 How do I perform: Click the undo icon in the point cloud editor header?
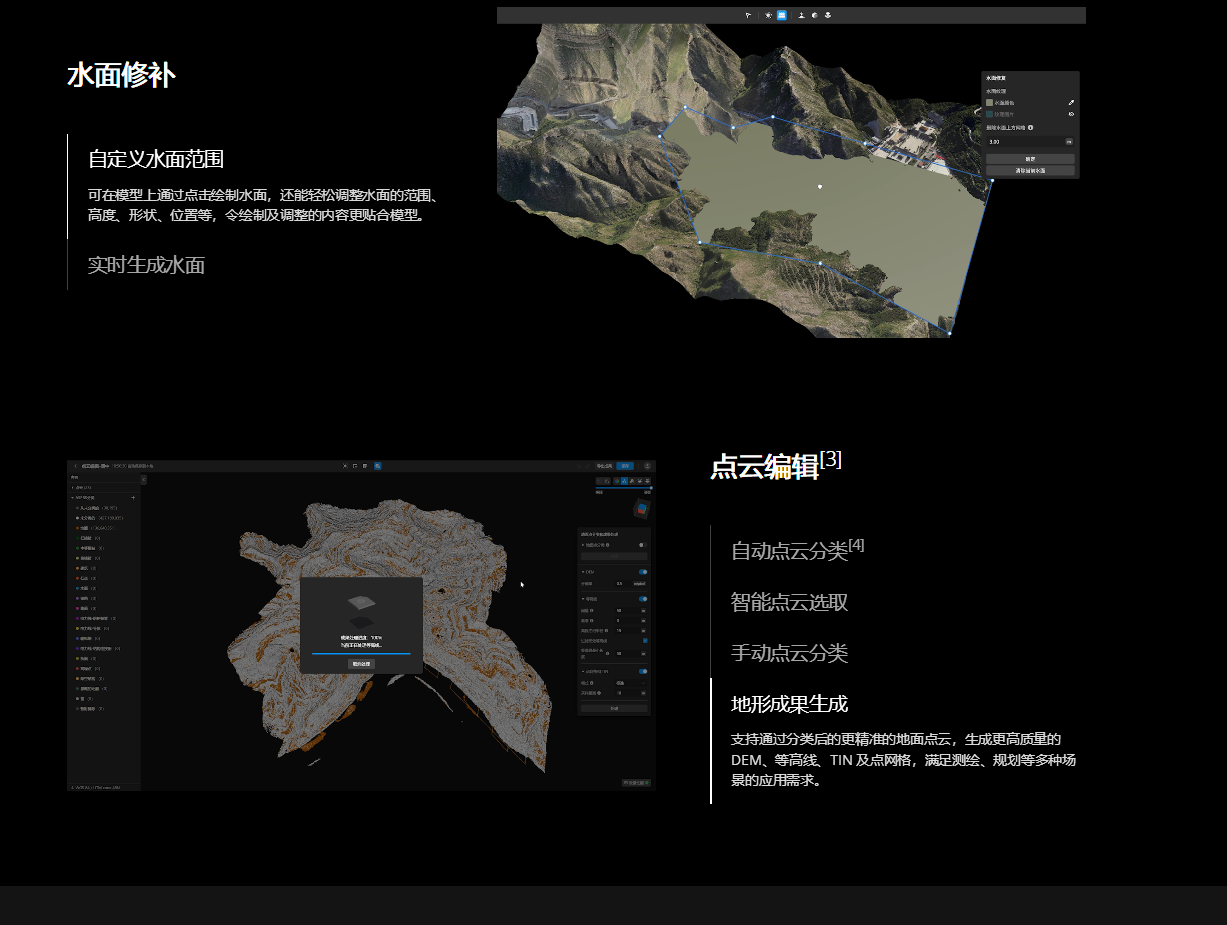[579, 466]
